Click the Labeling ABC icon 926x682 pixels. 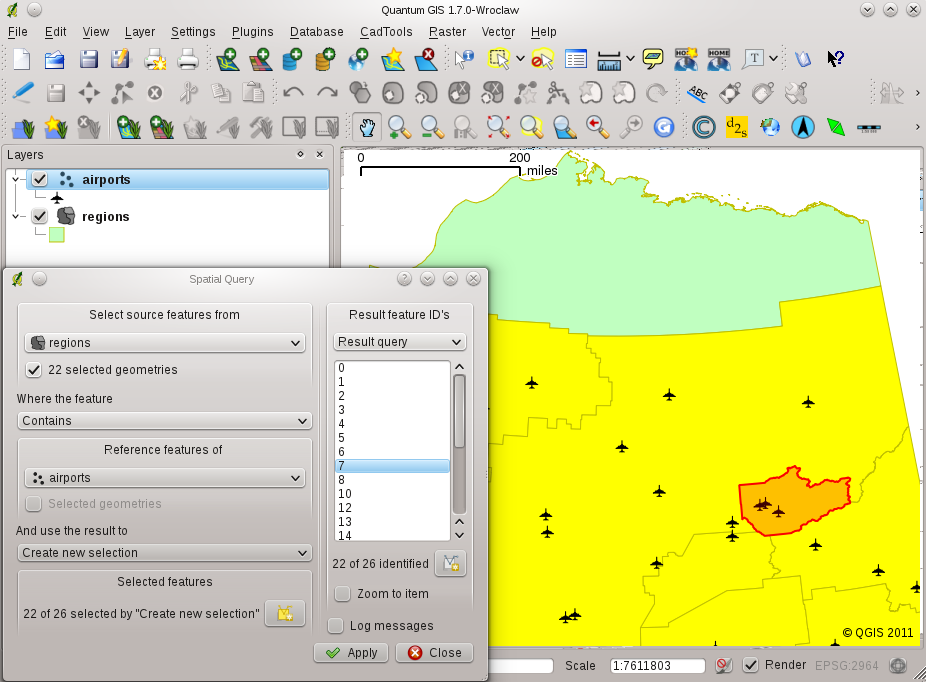(697, 93)
